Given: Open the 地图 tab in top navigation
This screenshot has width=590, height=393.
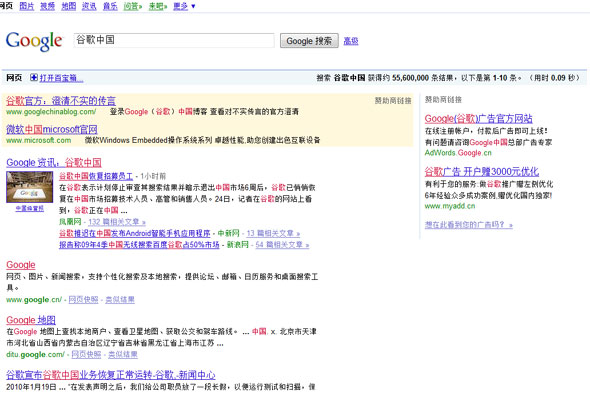Looking at the screenshot, I should (x=68, y=6).
